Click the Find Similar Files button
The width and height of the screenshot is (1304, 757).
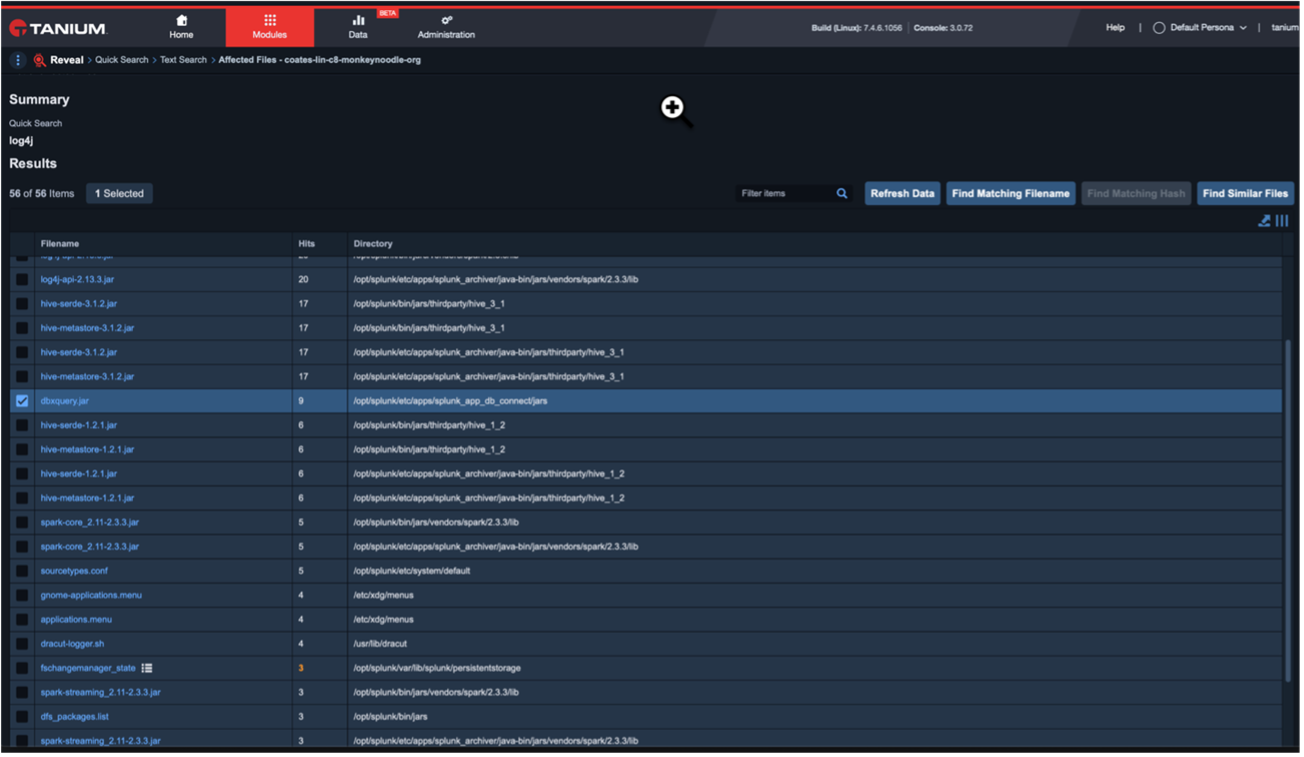pos(1245,194)
